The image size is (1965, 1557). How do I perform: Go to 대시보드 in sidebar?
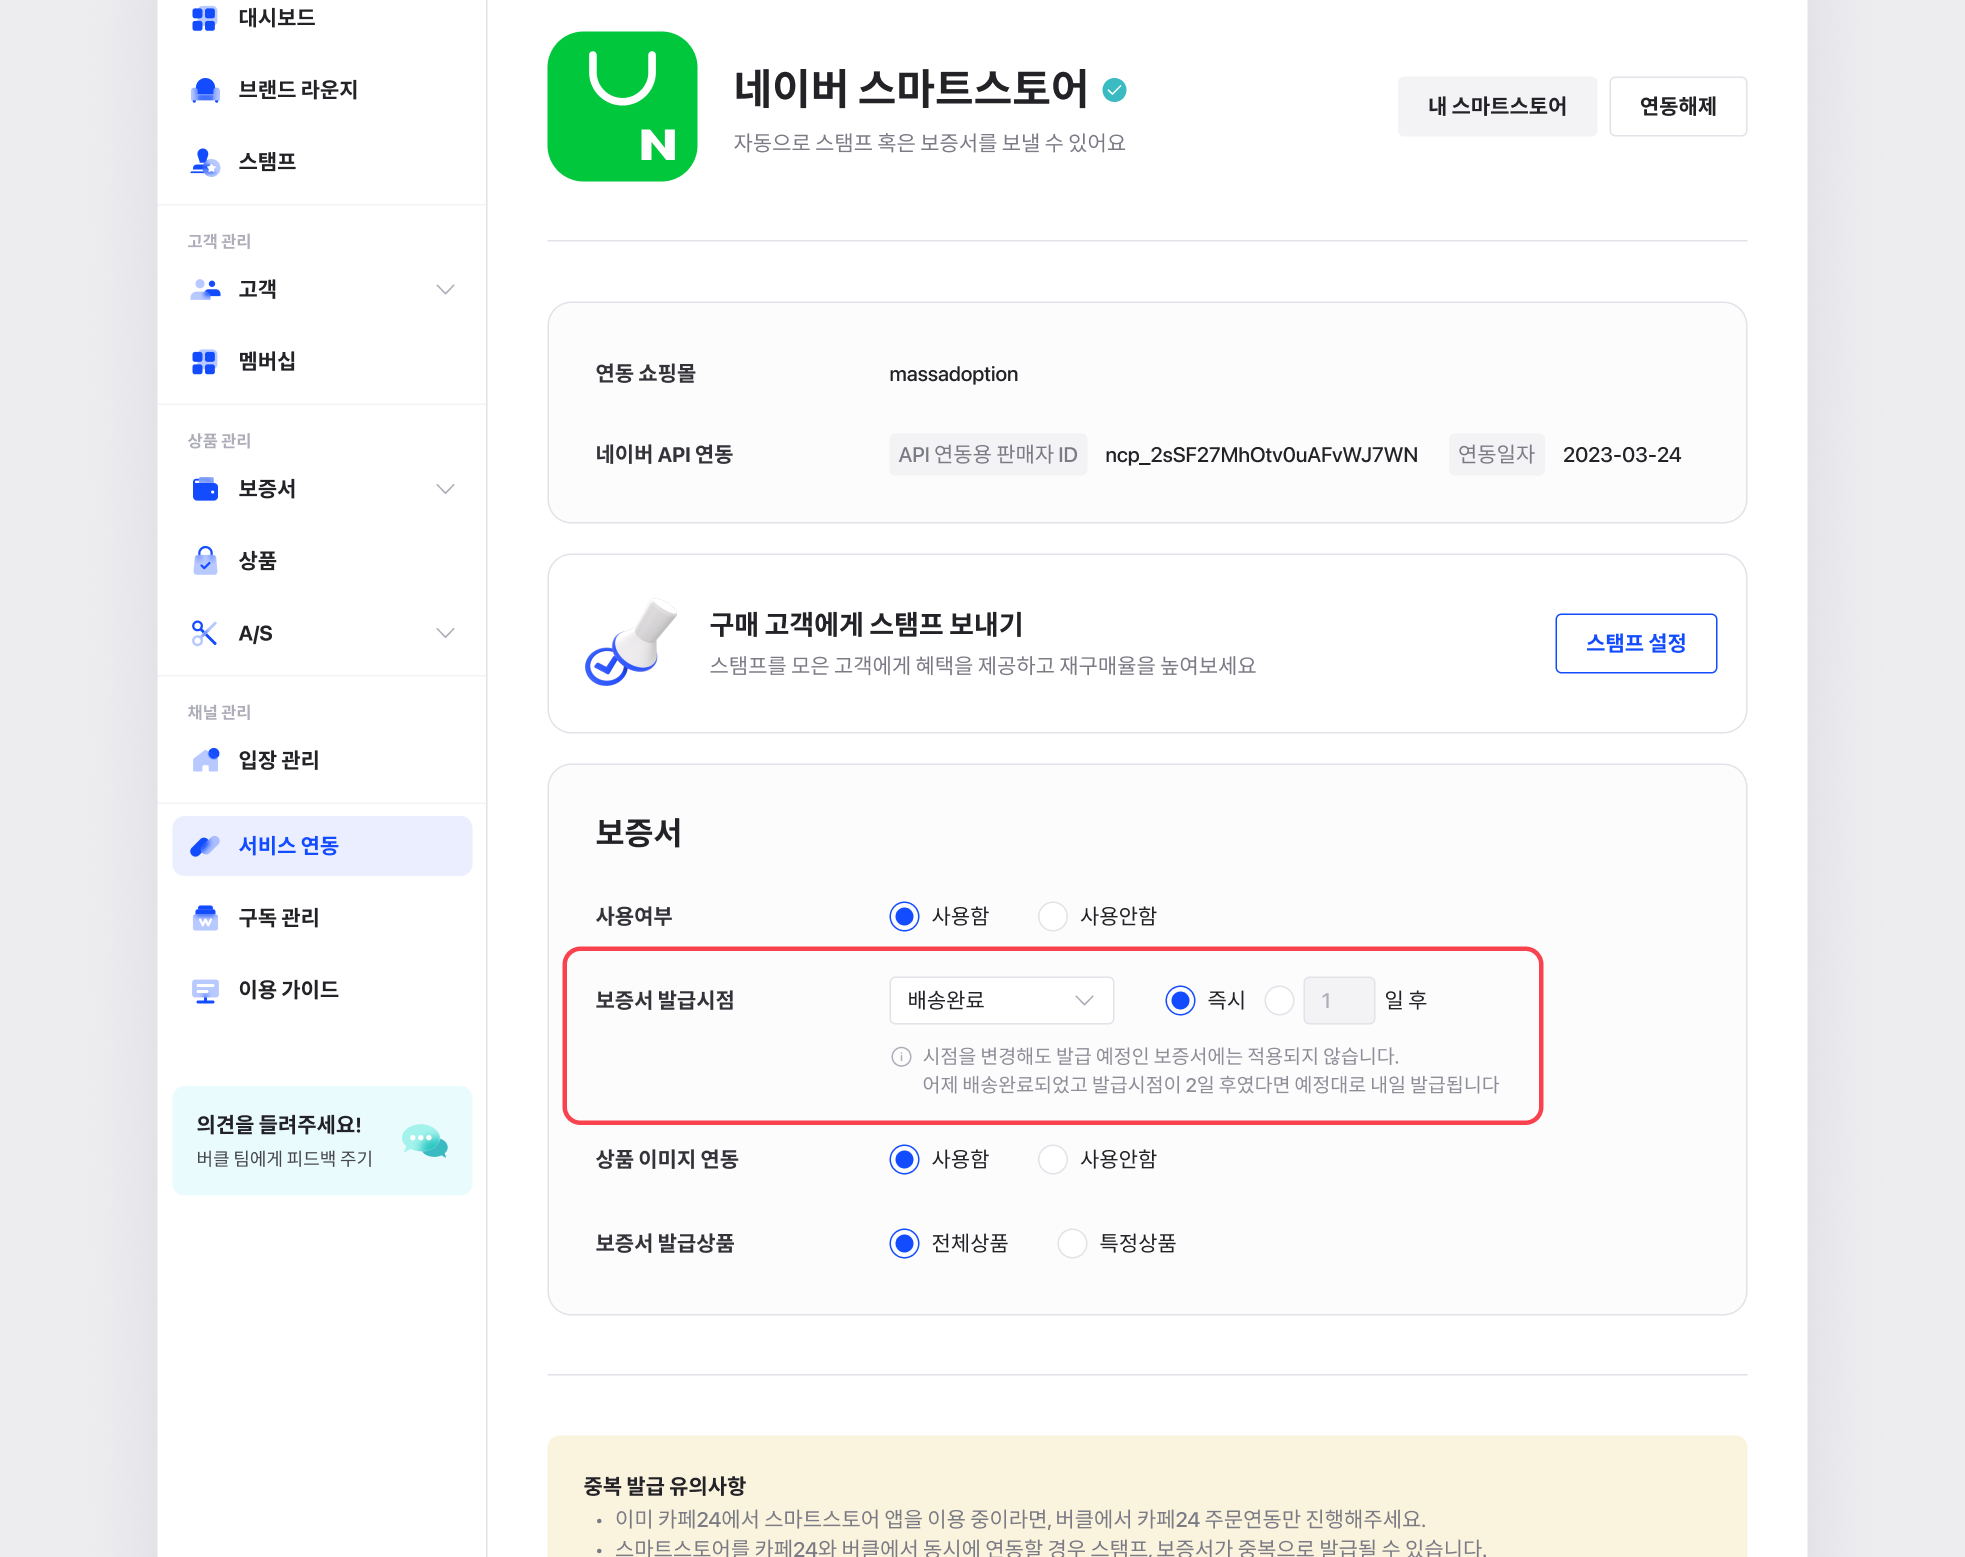[x=276, y=18]
